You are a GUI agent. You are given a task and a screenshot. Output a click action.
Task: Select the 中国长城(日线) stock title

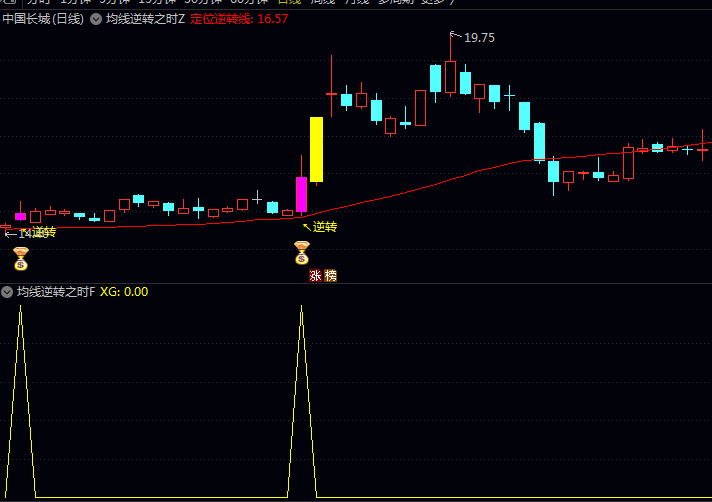[x=43, y=19]
